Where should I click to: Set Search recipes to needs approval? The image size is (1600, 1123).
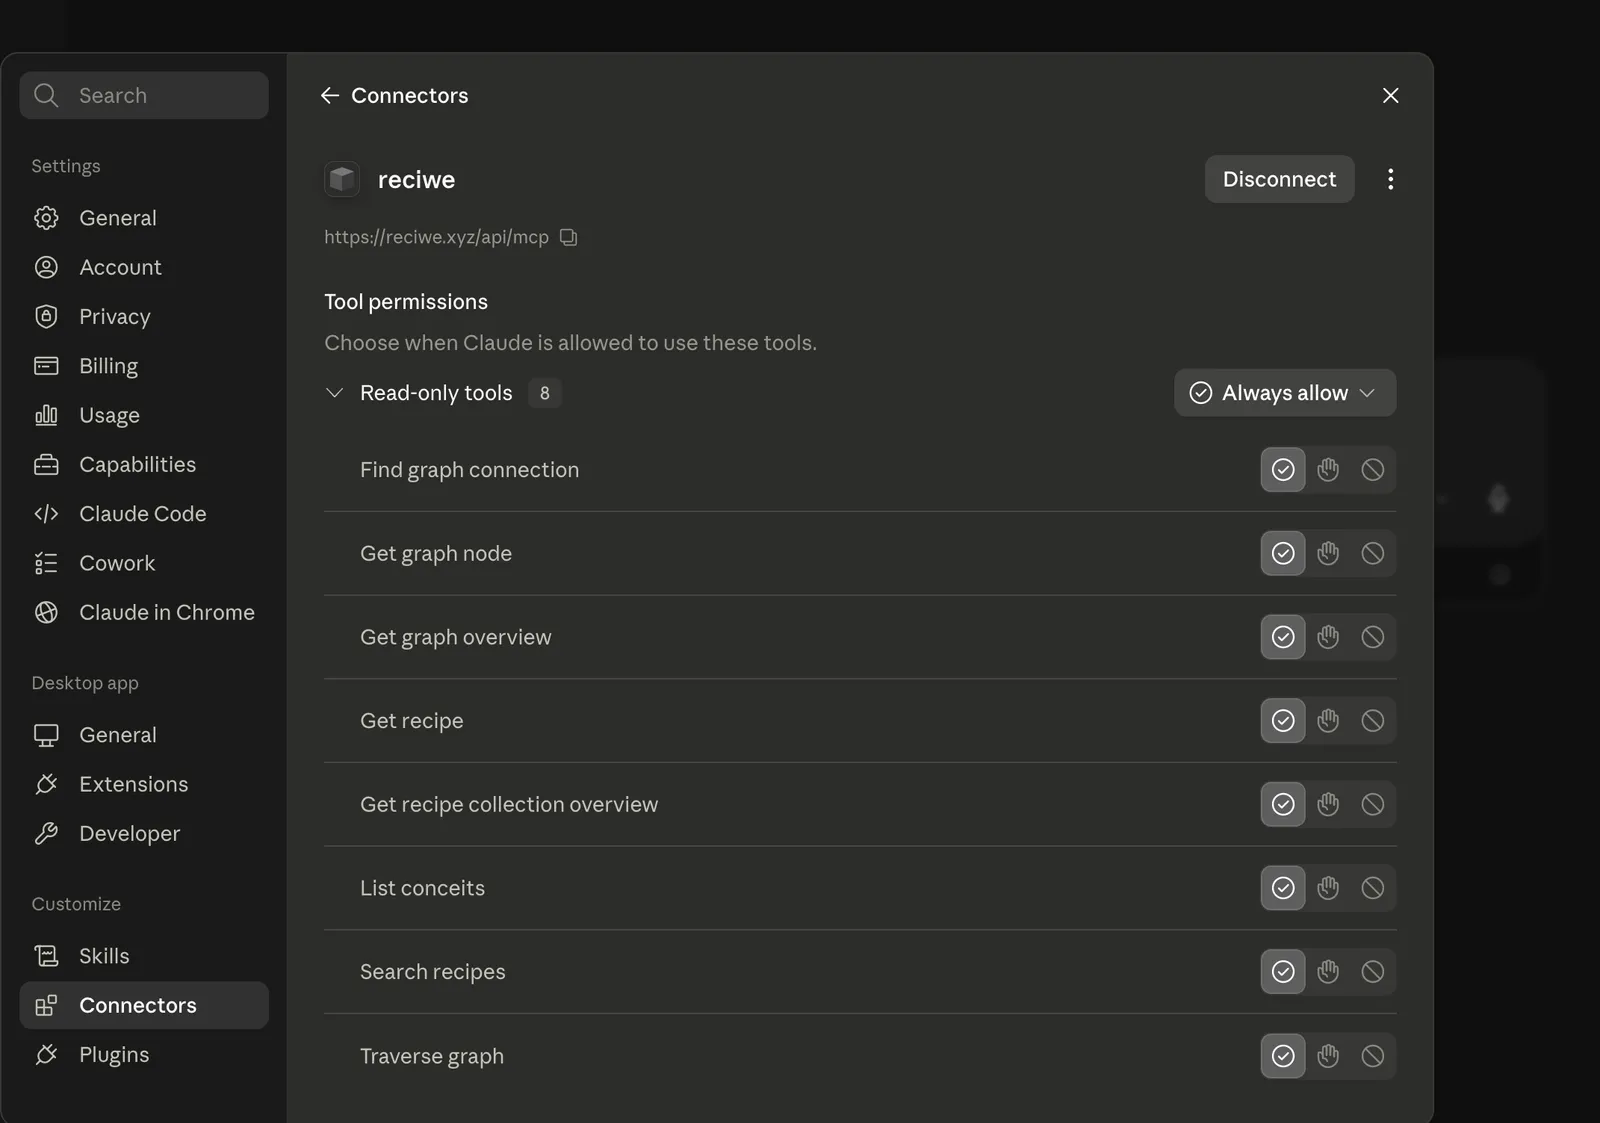tap(1328, 971)
